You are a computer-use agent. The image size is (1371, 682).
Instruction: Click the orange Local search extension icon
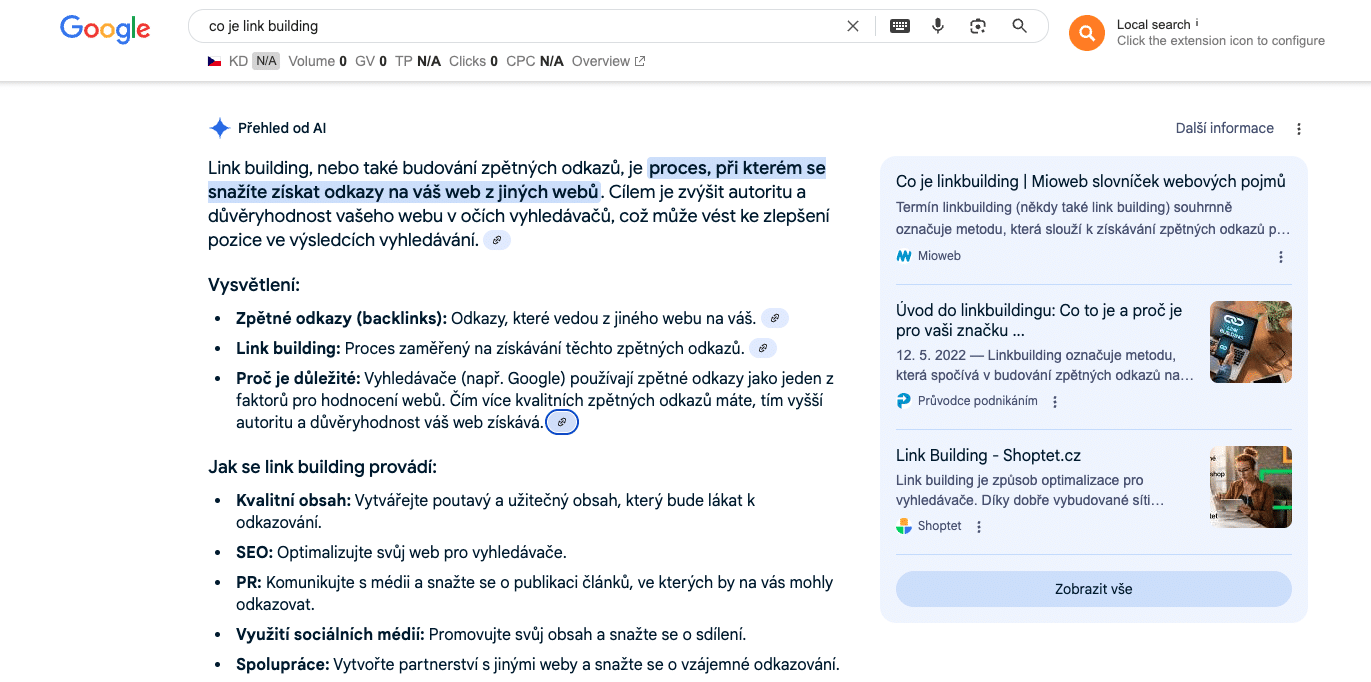pos(1086,33)
